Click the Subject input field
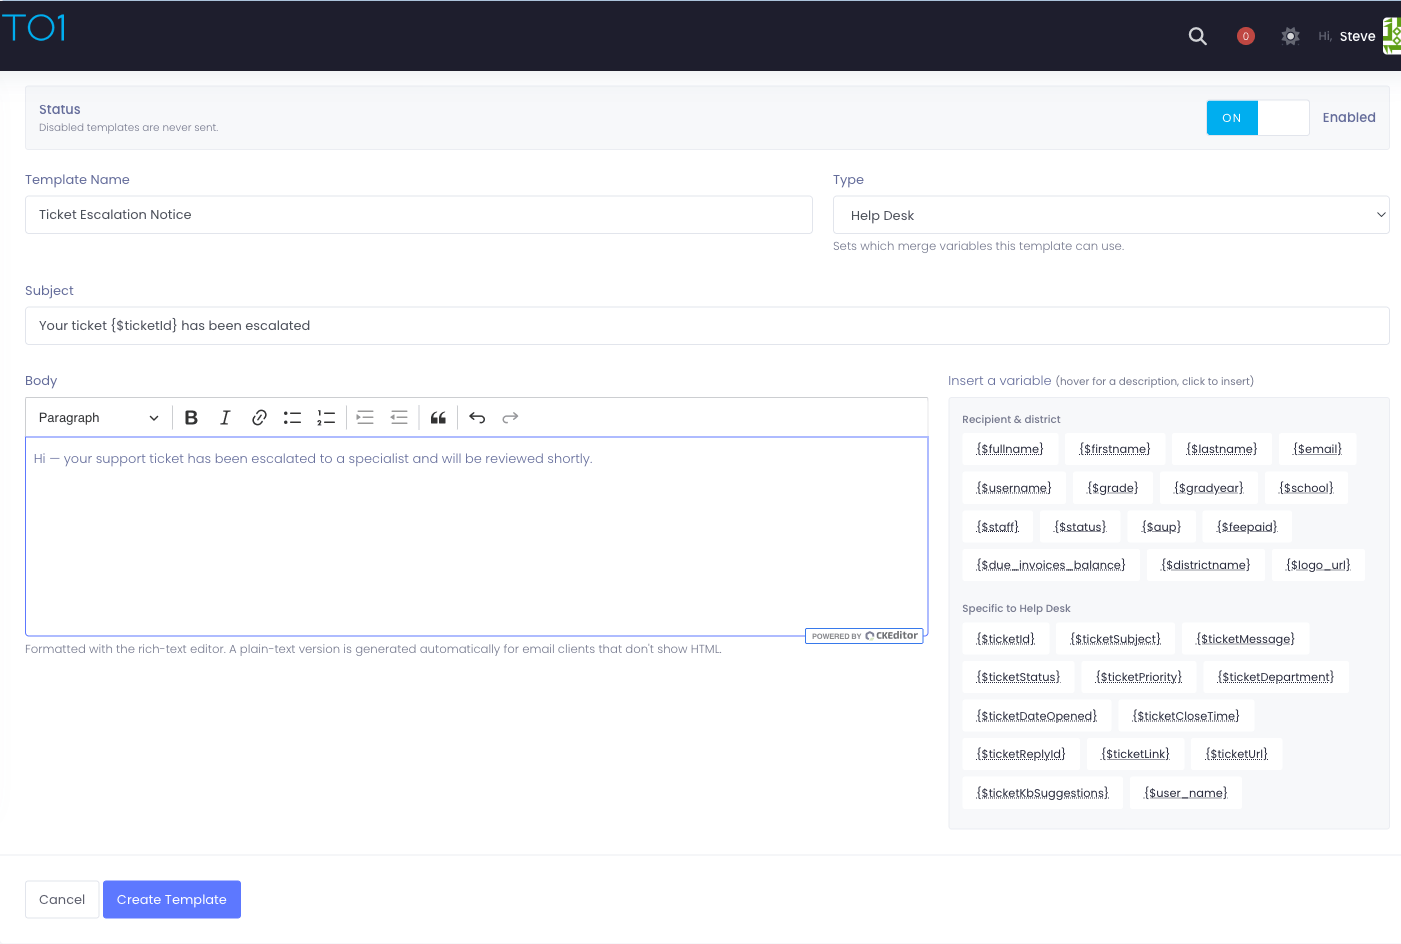Viewport: 1401px width, 944px height. tap(707, 326)
